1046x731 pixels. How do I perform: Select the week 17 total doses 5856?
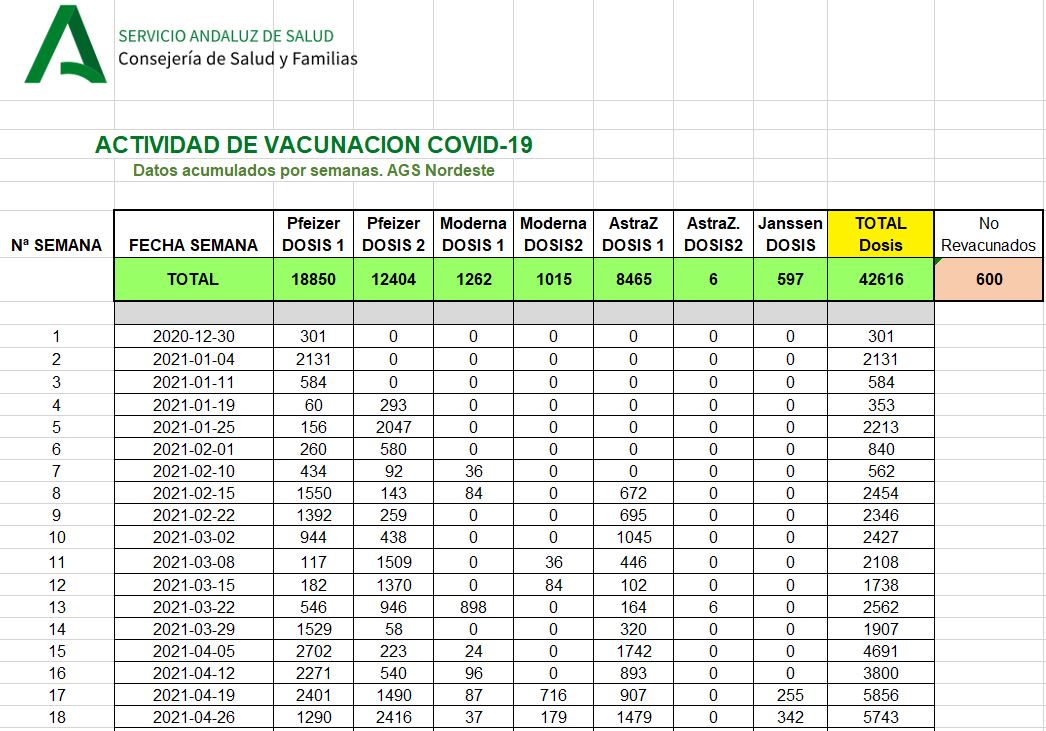tap(880, 695)
